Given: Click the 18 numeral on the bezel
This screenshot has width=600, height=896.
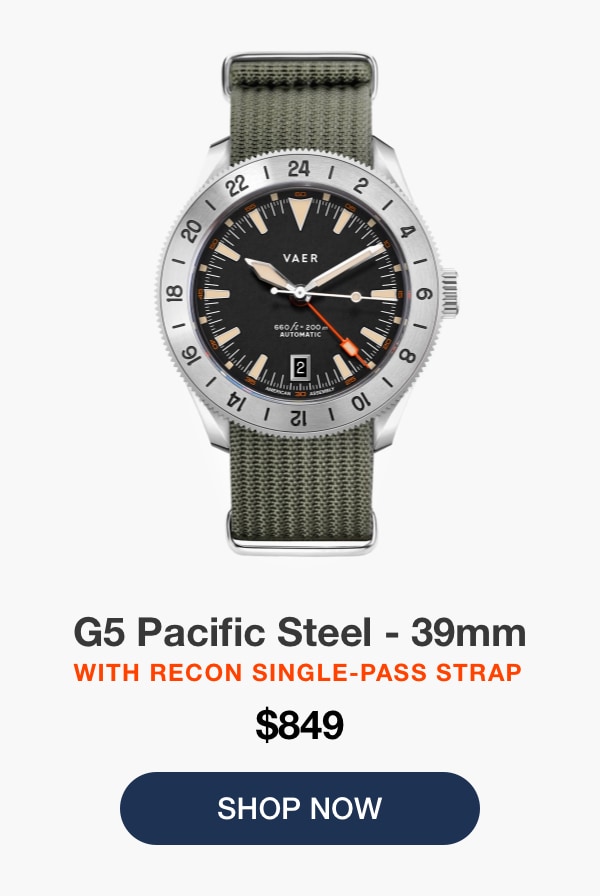Looking at the screenshot, I should [175, 293].
